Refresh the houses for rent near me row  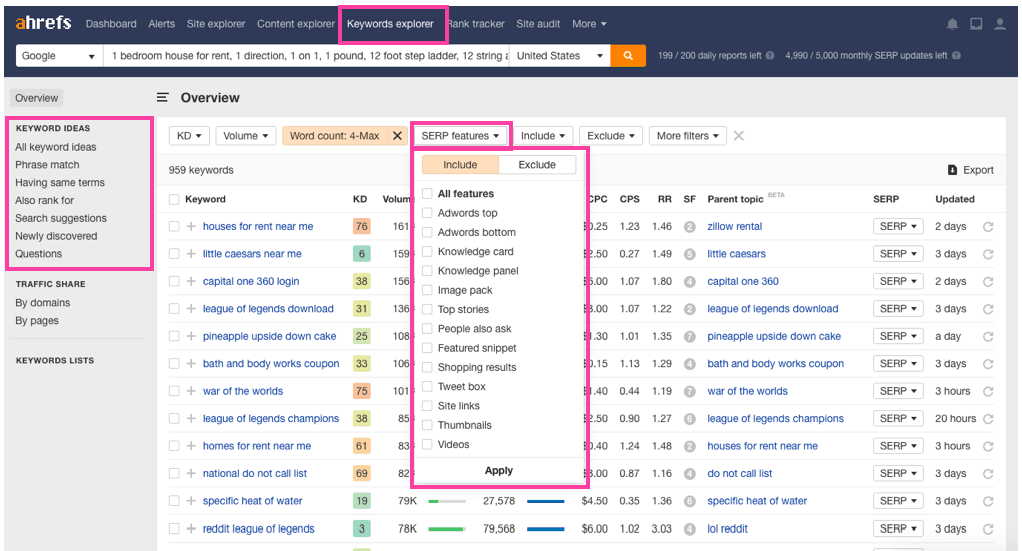988,227
